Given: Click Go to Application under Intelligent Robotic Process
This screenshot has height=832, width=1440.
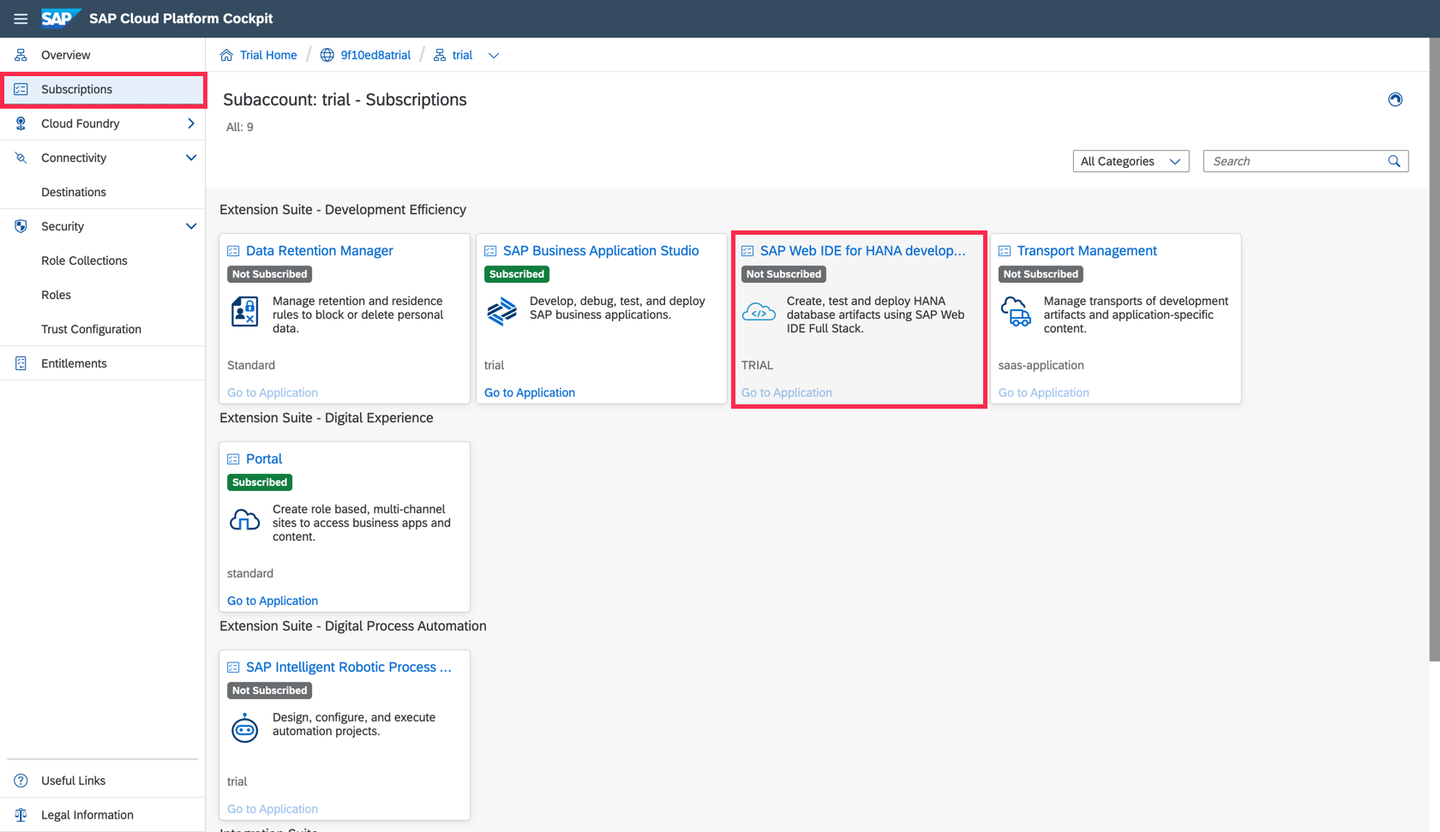Looking at the screenshot, I should pos(273,809).
